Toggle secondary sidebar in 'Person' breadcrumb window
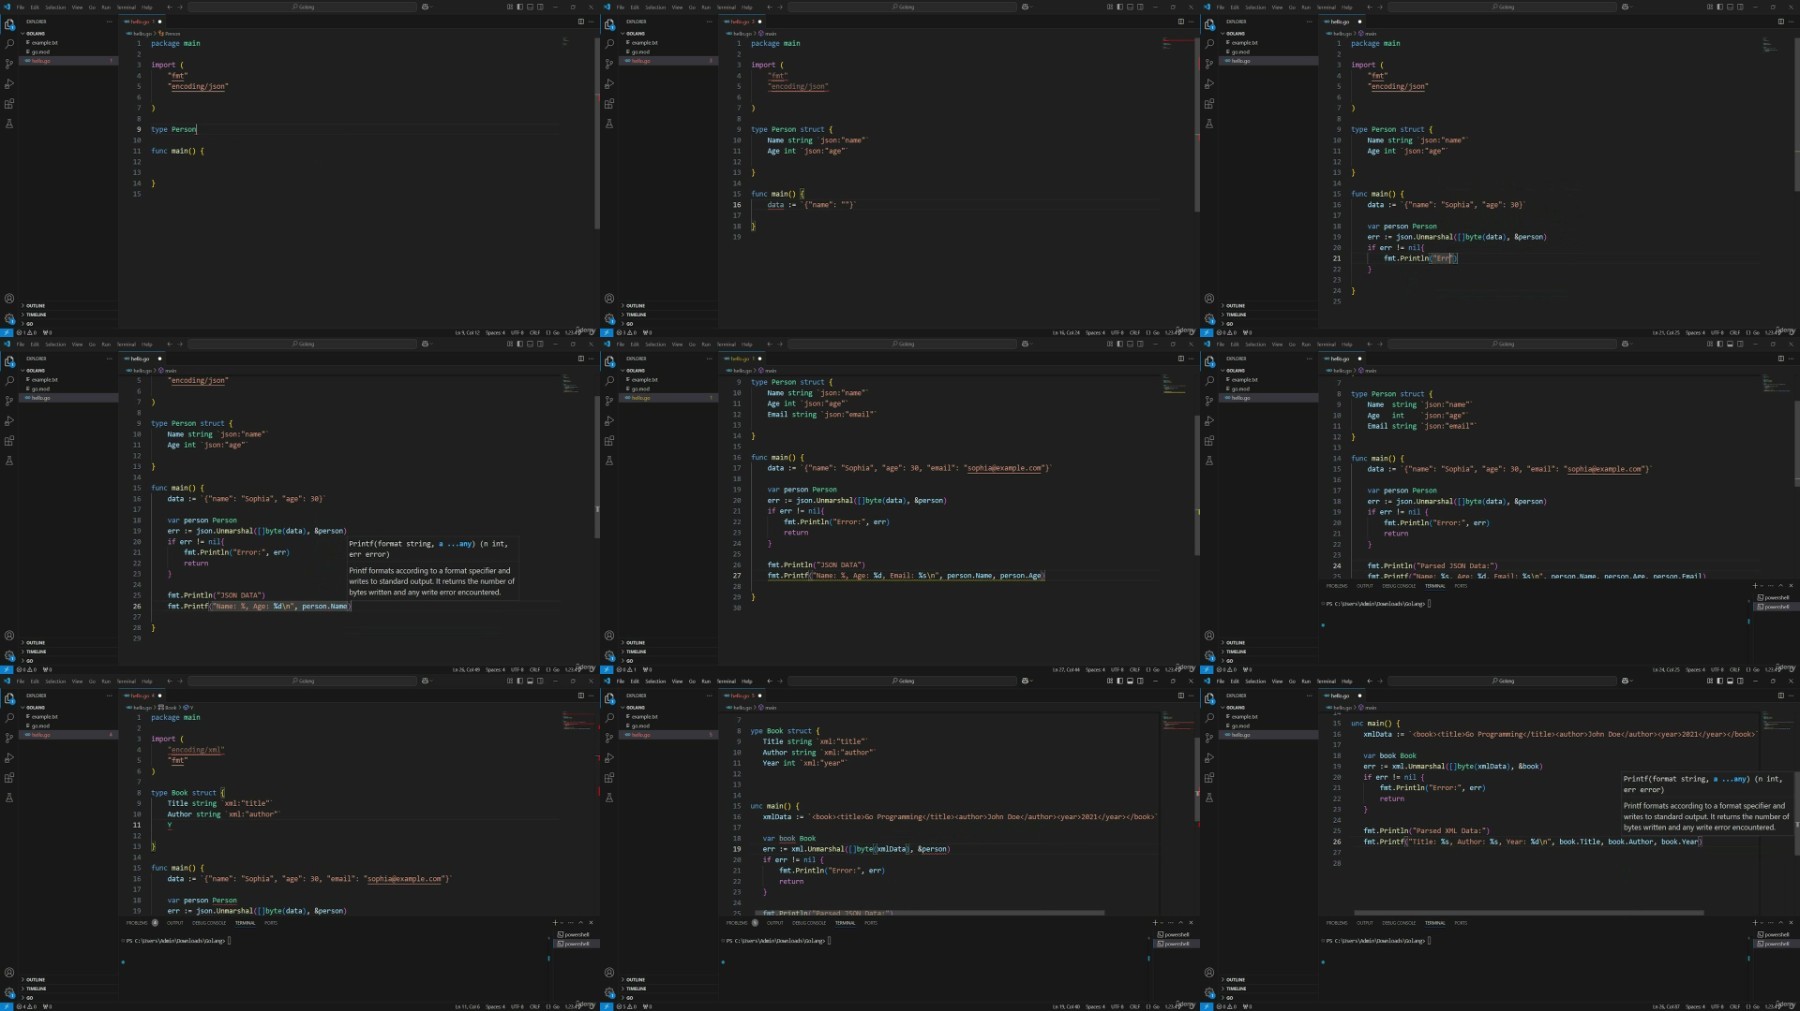This screenshot has height=1011, width=1800. (x=540, y=7)
